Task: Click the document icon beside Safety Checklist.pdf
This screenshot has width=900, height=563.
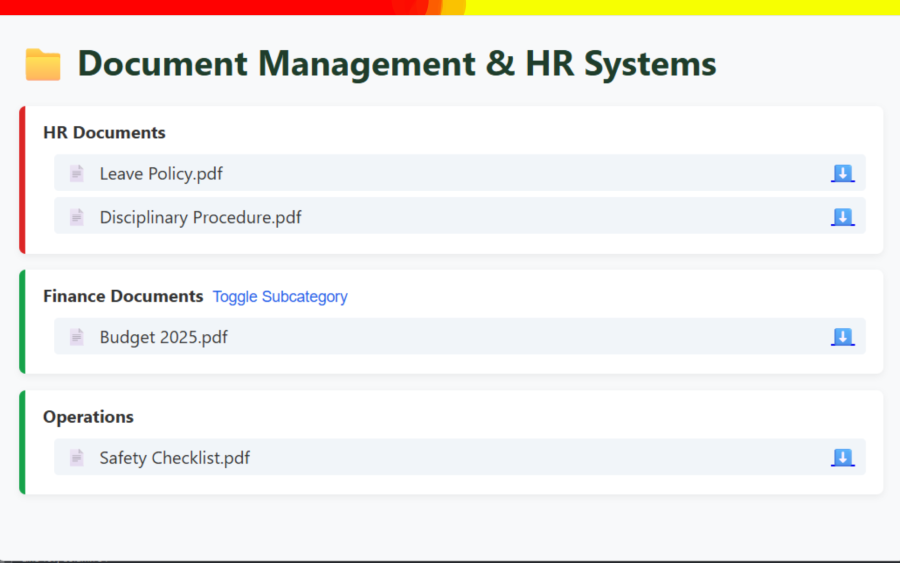Action: pyautogui.click(x=76, y=457)
